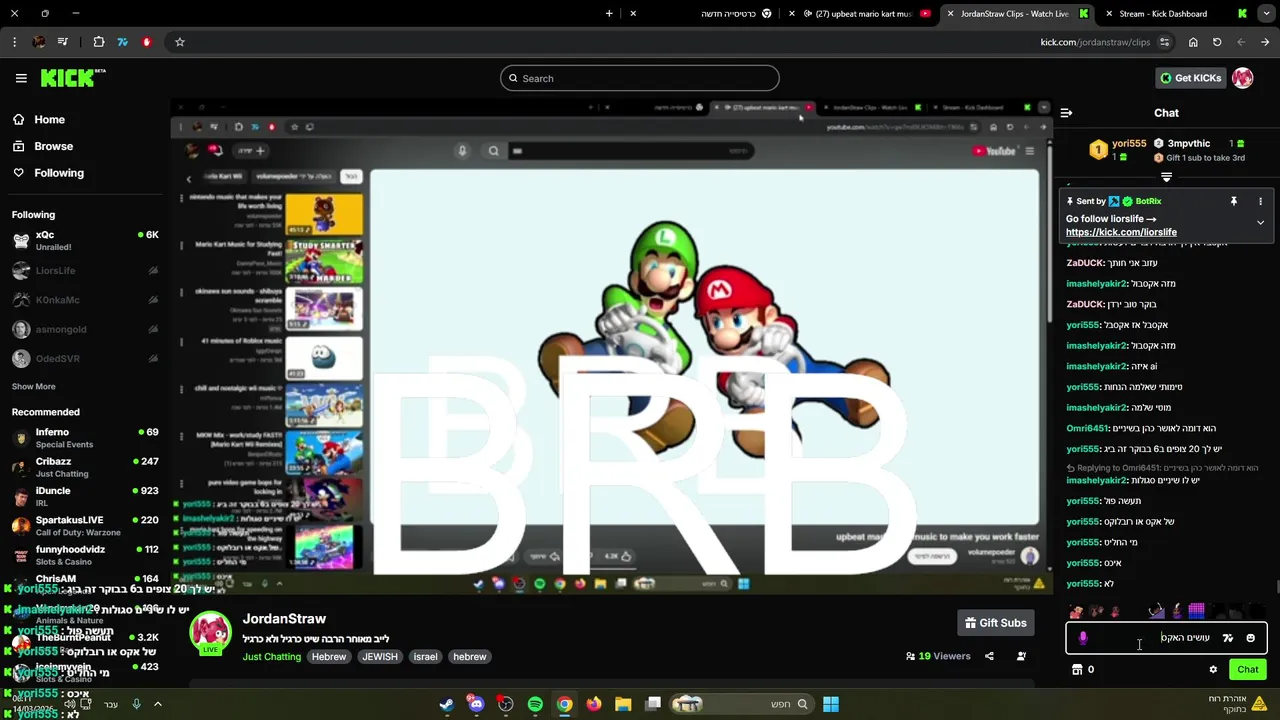
Task: Open Spotify from the taskbar
Action: coord(535,704)
